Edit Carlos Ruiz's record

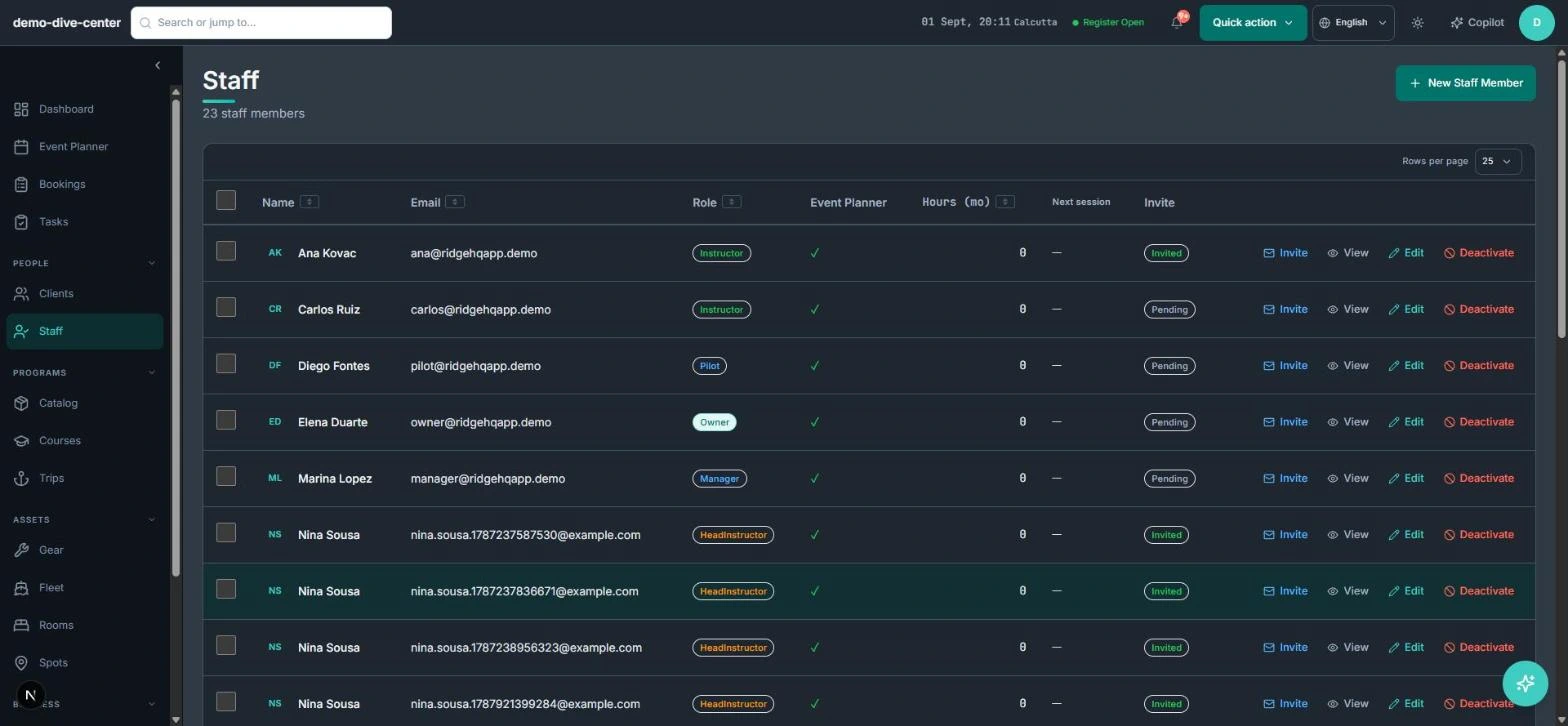pyautogui.click(x=1405, y=309)
